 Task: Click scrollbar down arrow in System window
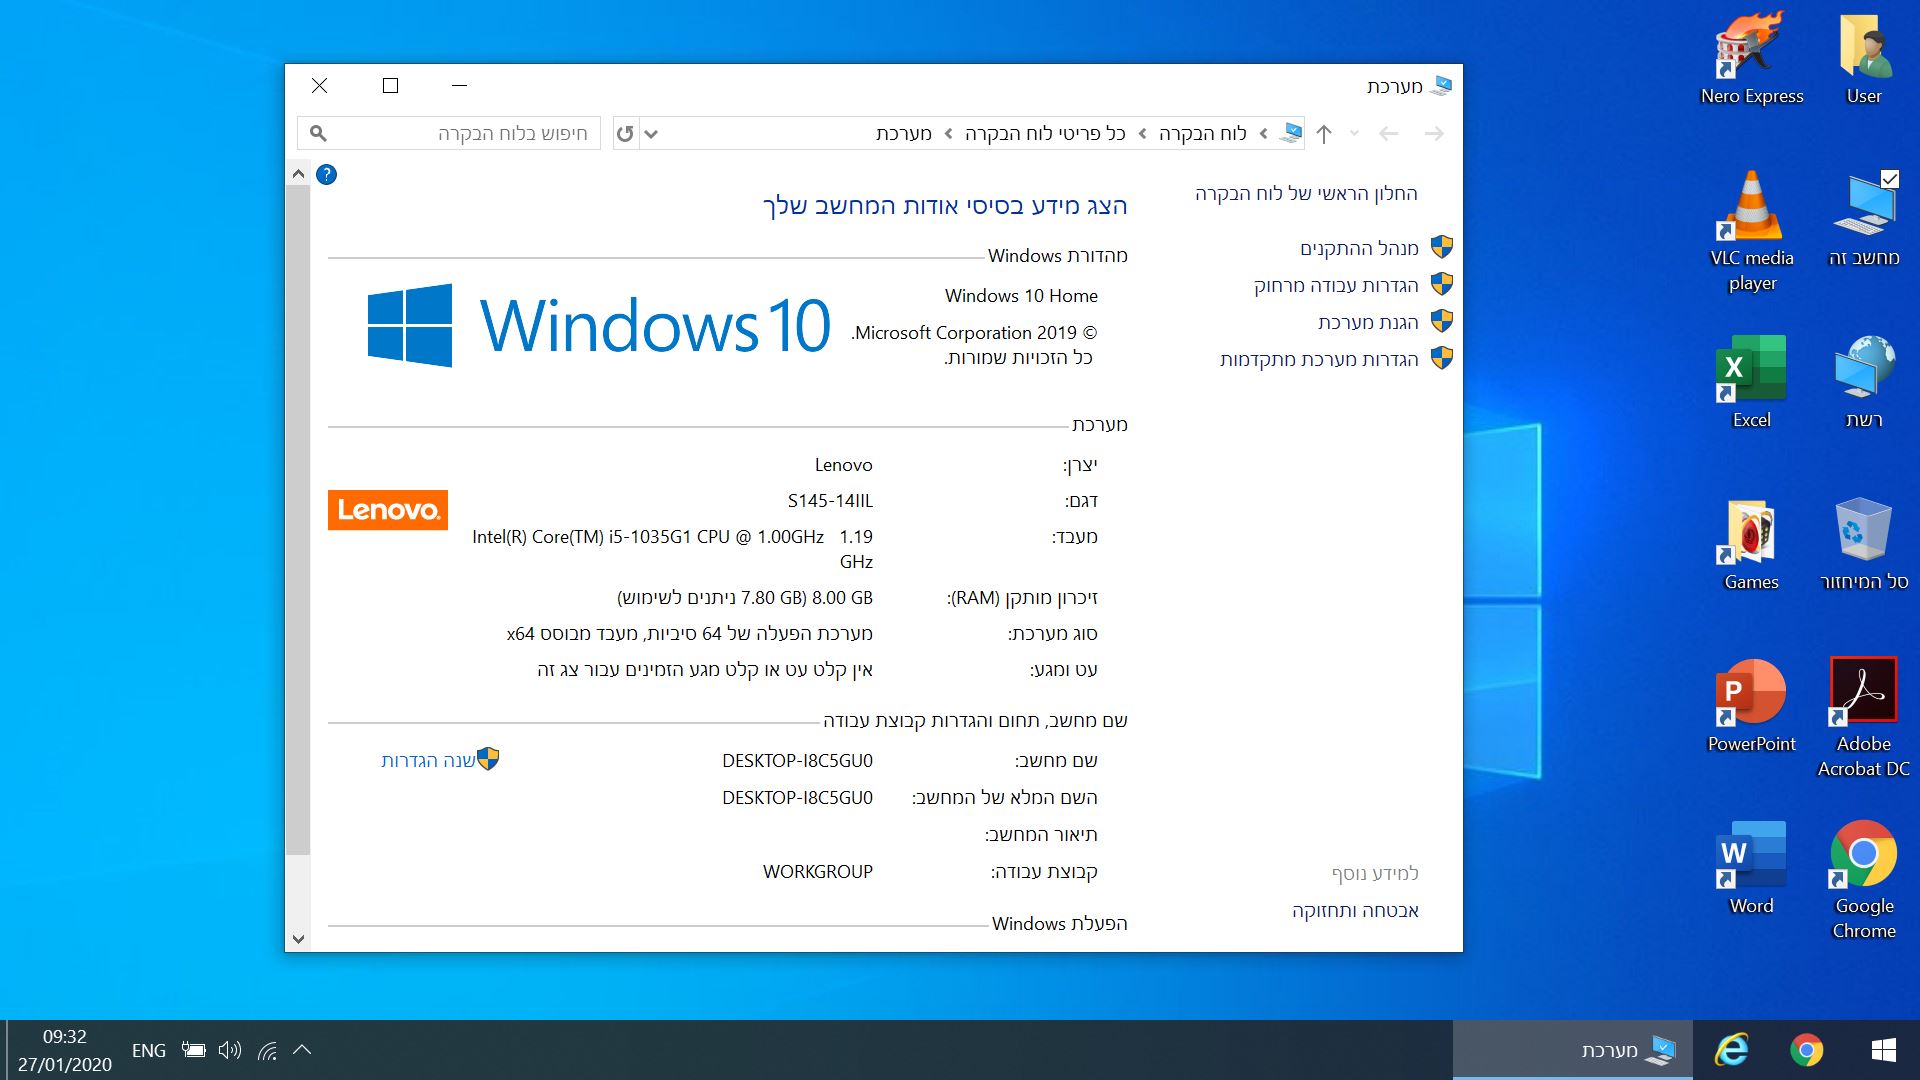click(298, 939)
